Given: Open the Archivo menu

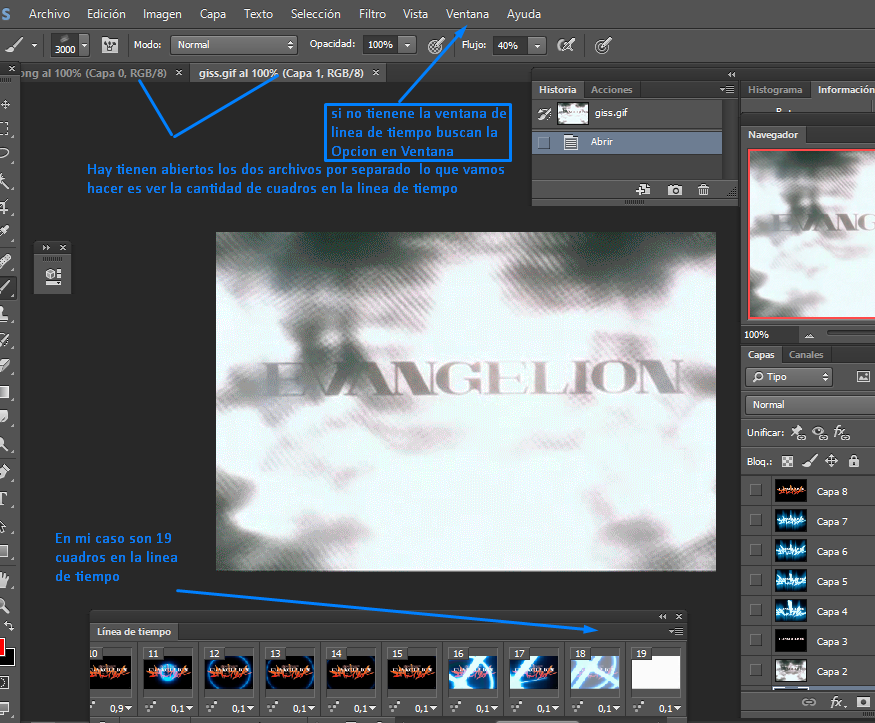Looking at the screenshot, I should click(49, 14).
